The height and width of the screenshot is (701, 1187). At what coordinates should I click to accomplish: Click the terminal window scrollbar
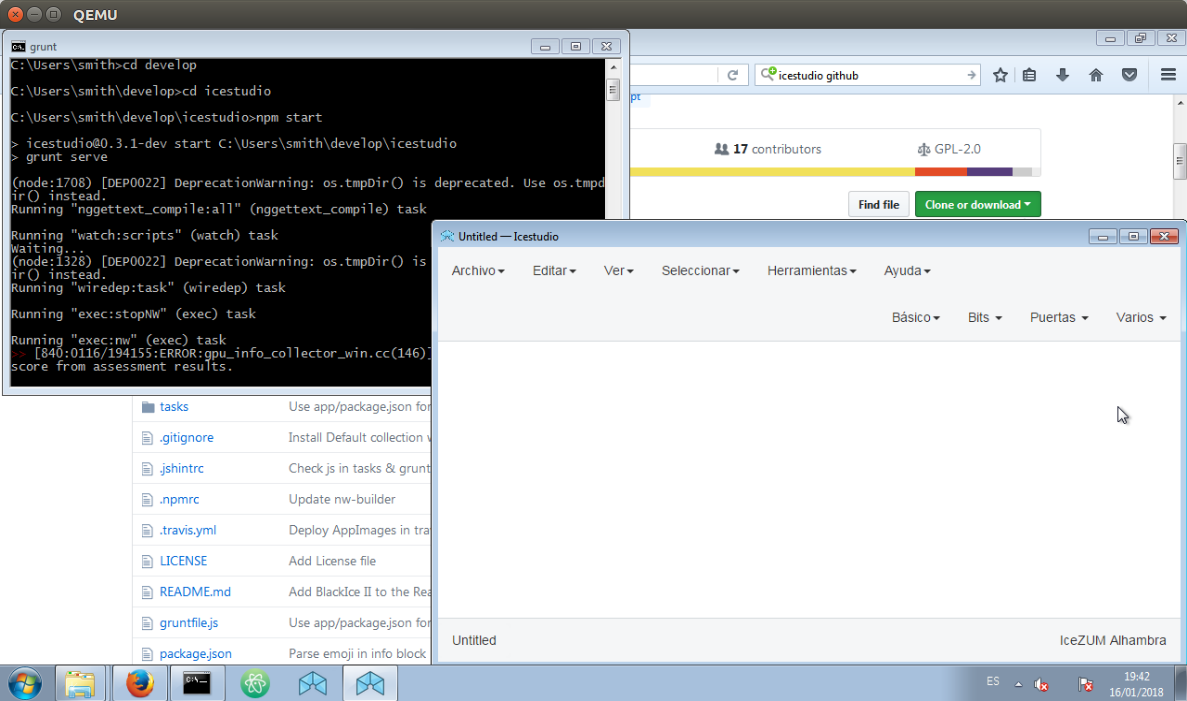[x=612, y=90]
